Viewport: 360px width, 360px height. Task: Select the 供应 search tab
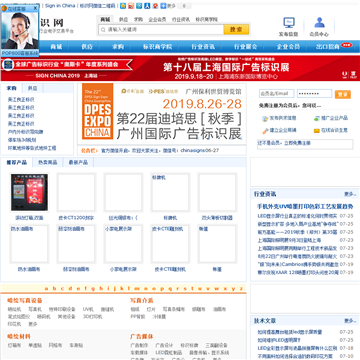click(x=123, y=19)
